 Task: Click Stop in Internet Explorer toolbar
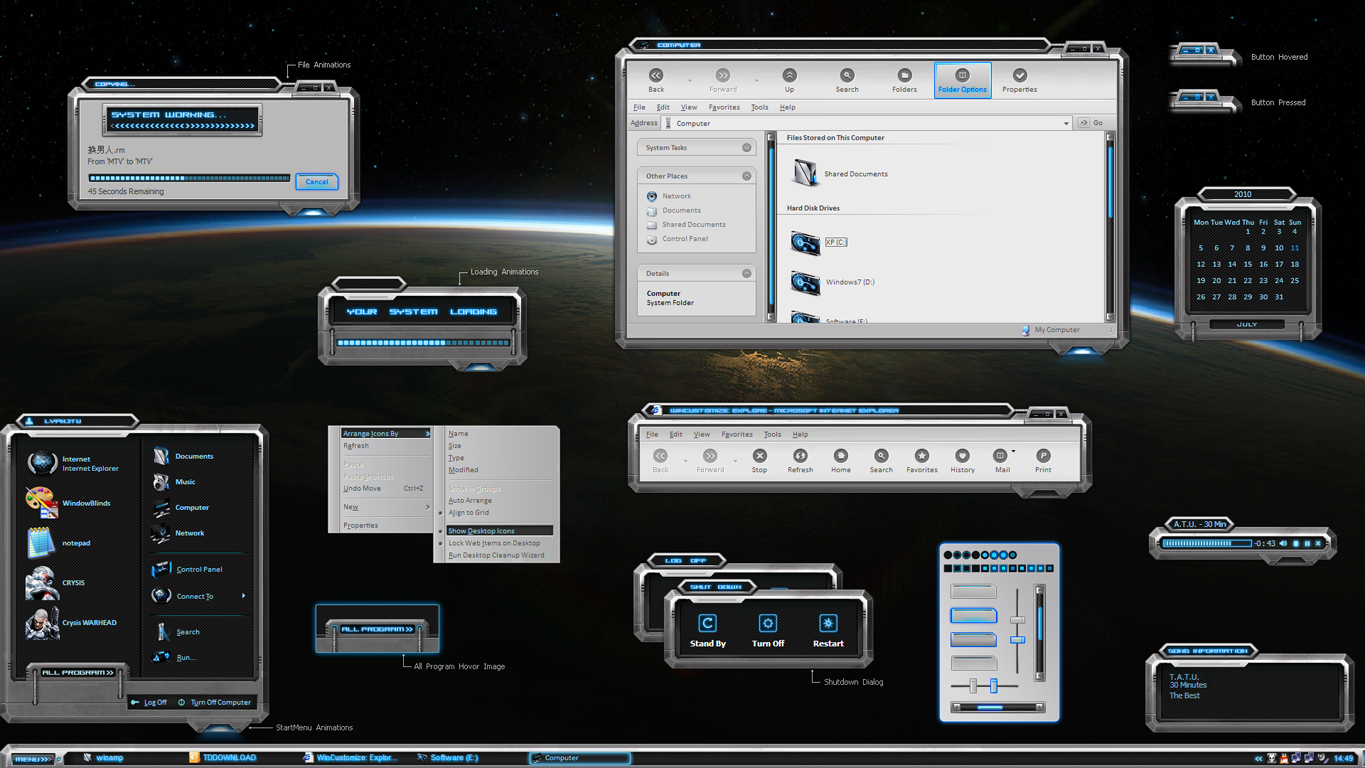tap(759, 460)
